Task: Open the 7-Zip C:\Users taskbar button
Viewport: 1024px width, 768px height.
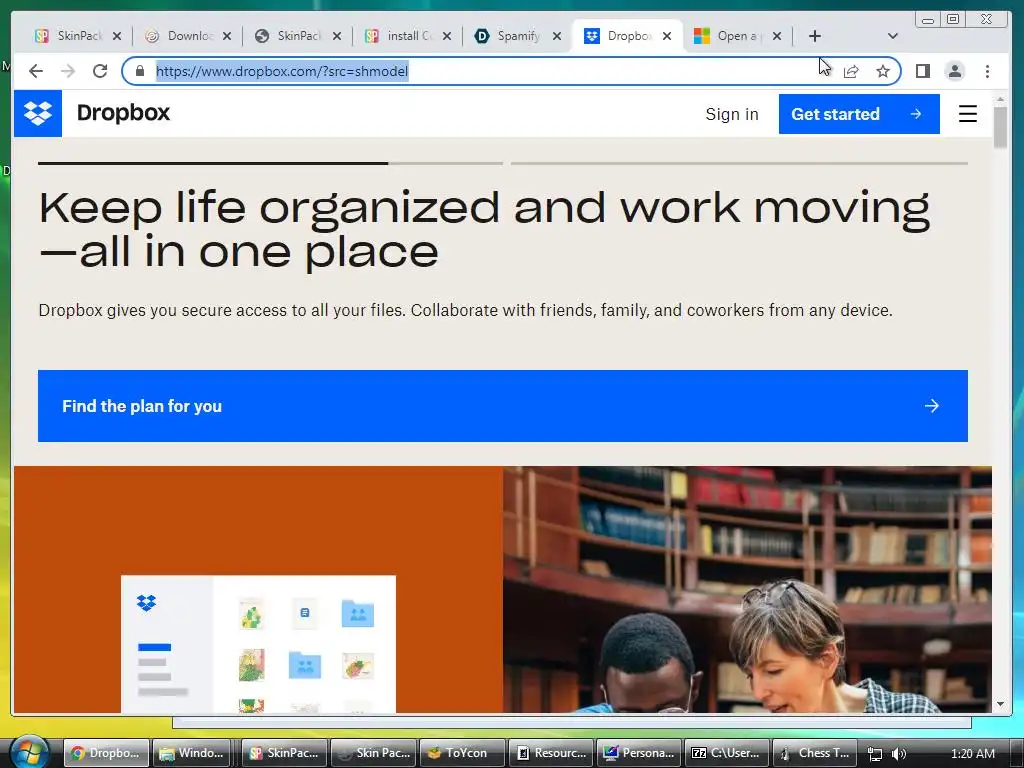Action: (728, 753)
